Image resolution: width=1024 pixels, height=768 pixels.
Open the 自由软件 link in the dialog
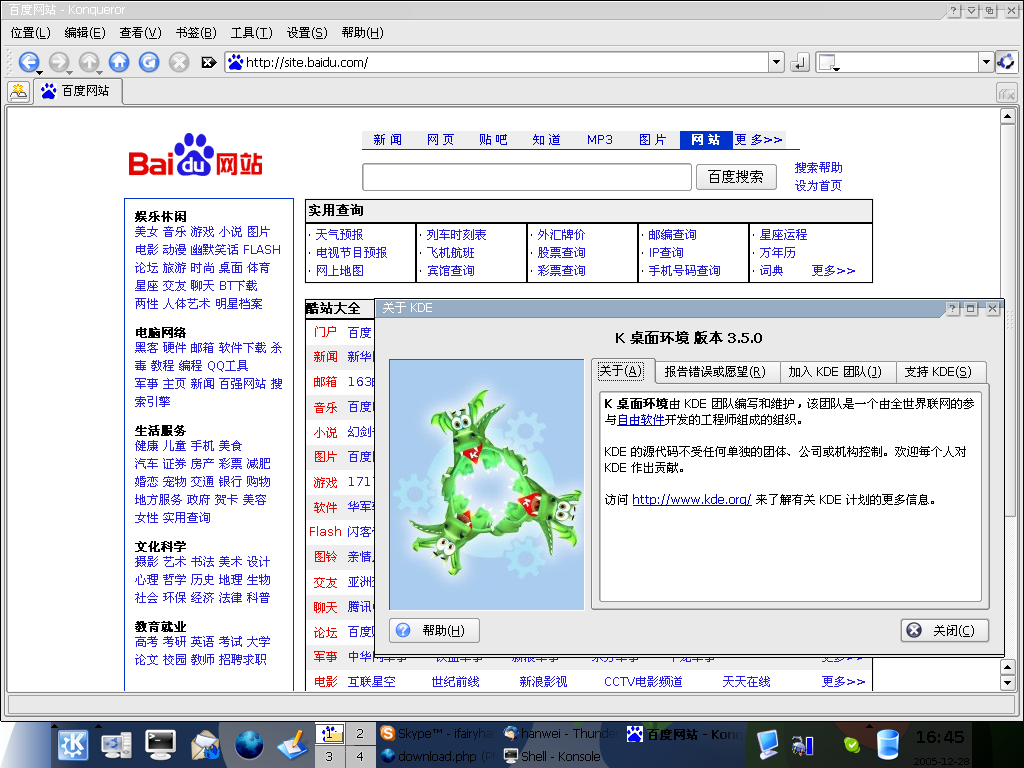(x=641, y=420)
